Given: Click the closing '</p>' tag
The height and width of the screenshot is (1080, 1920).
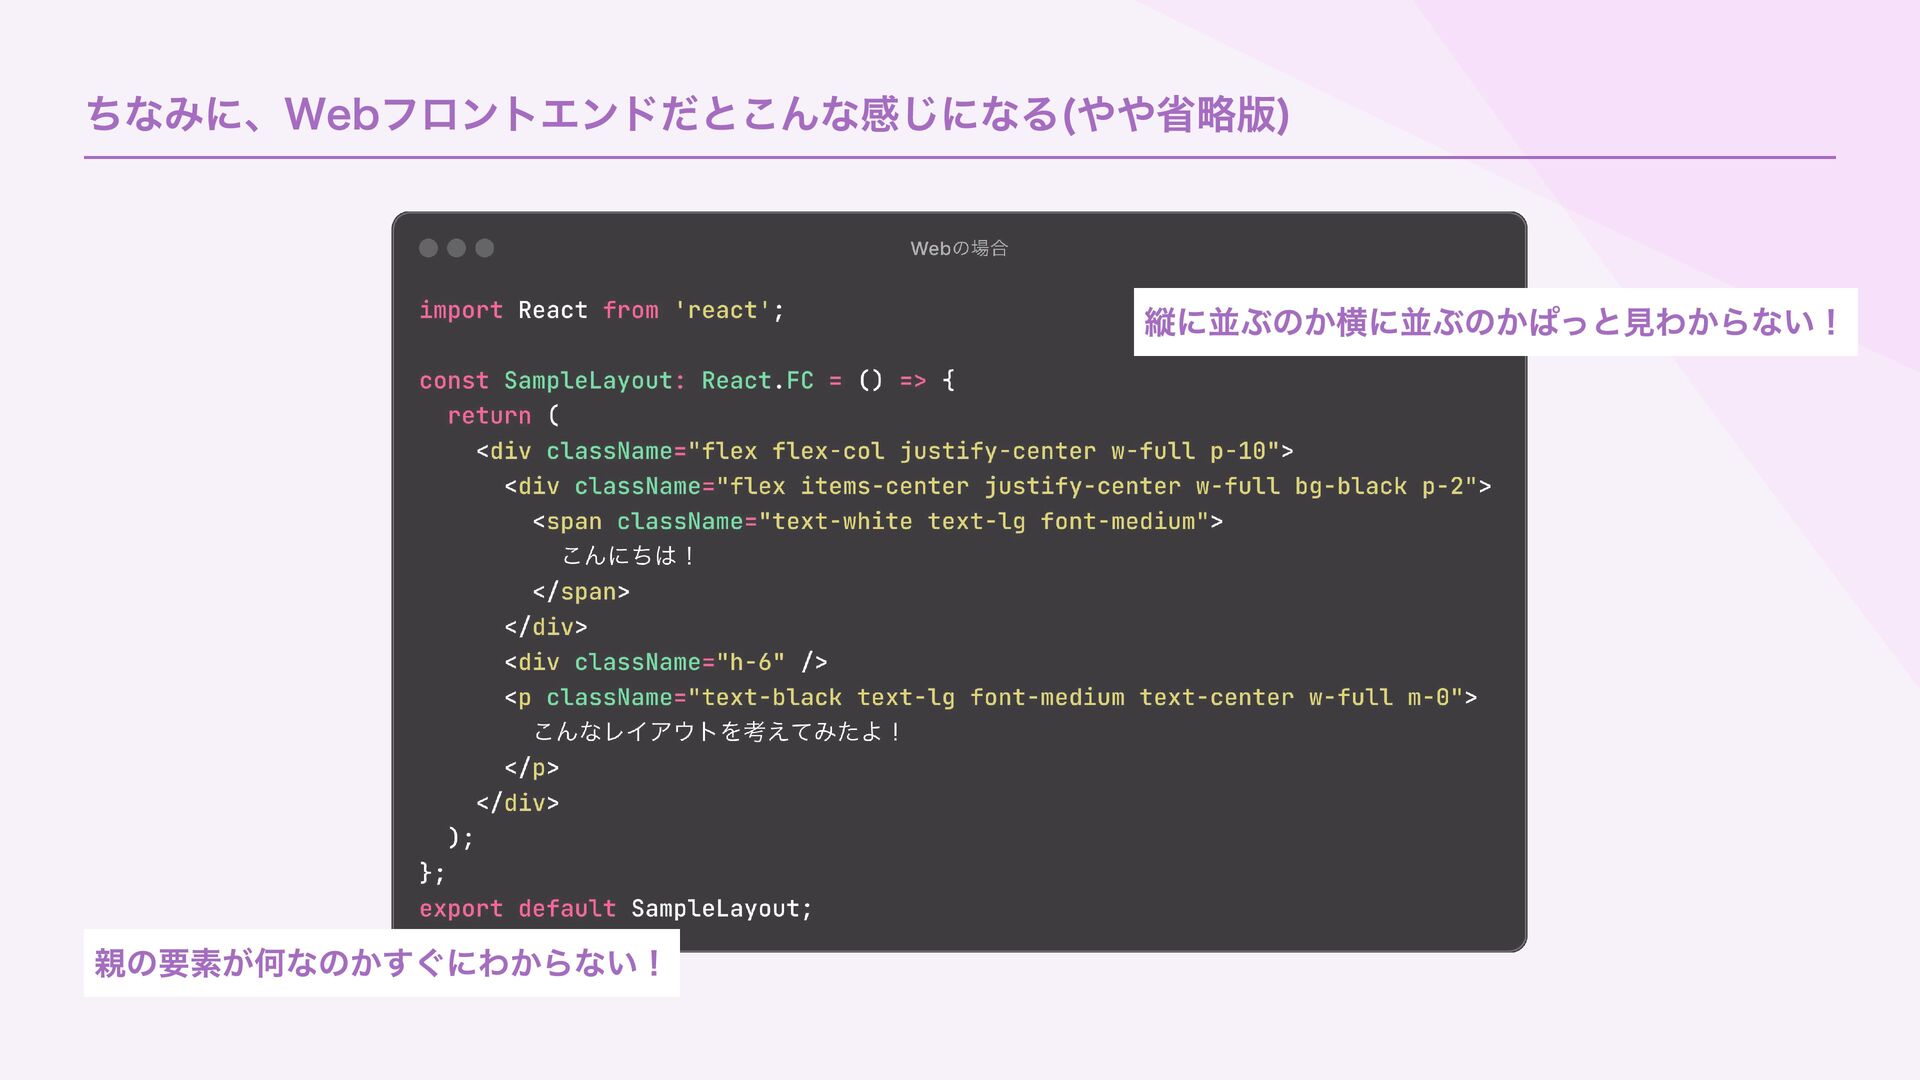Looking at the screenshot, I should tap(532, 767).
